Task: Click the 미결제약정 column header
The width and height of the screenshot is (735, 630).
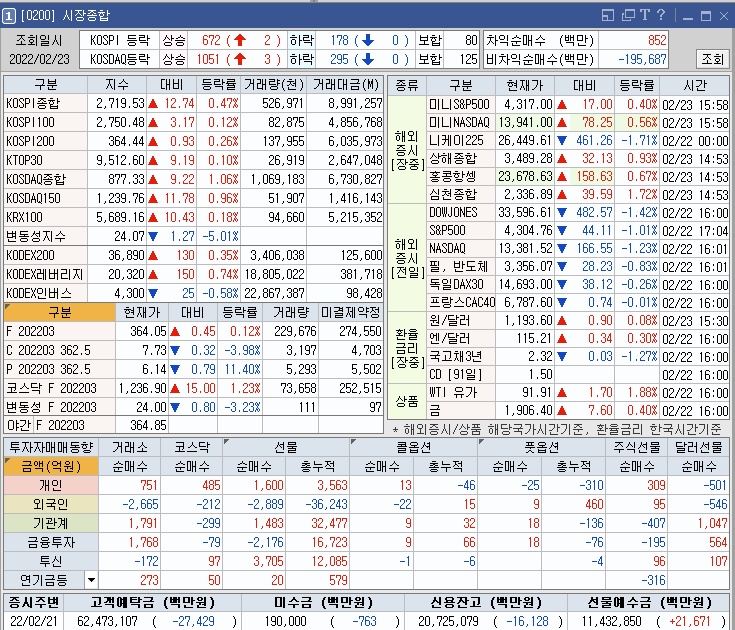Action: pyautogui.click(x=351, y=313)
